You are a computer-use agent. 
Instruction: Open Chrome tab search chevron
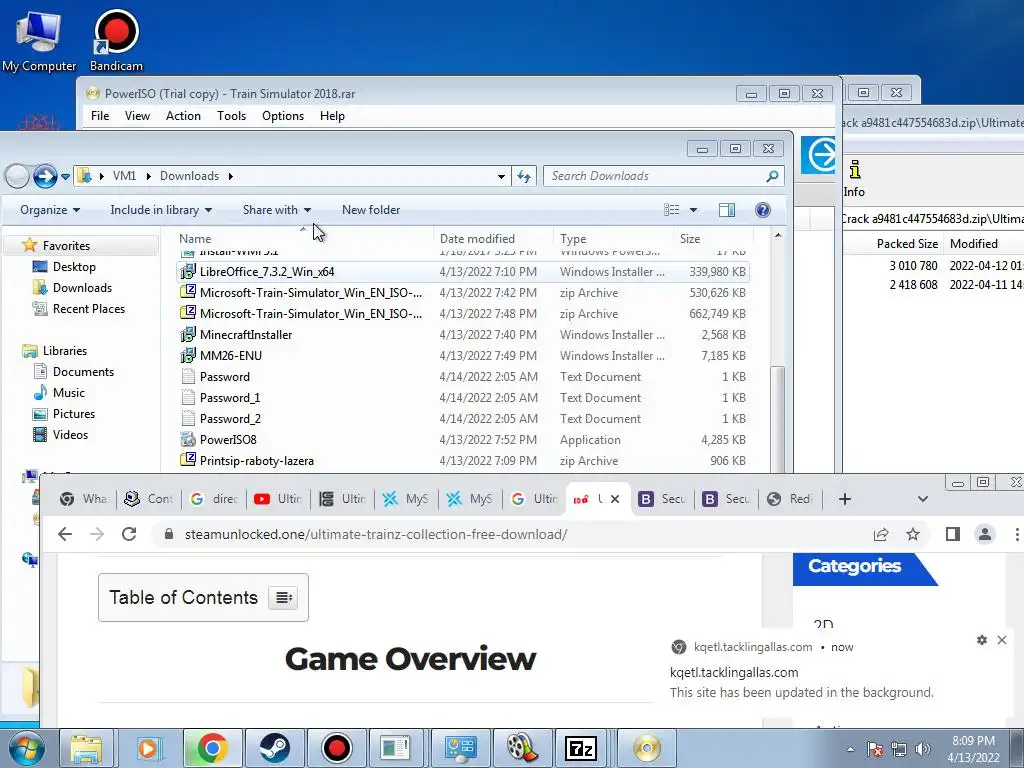922,499
